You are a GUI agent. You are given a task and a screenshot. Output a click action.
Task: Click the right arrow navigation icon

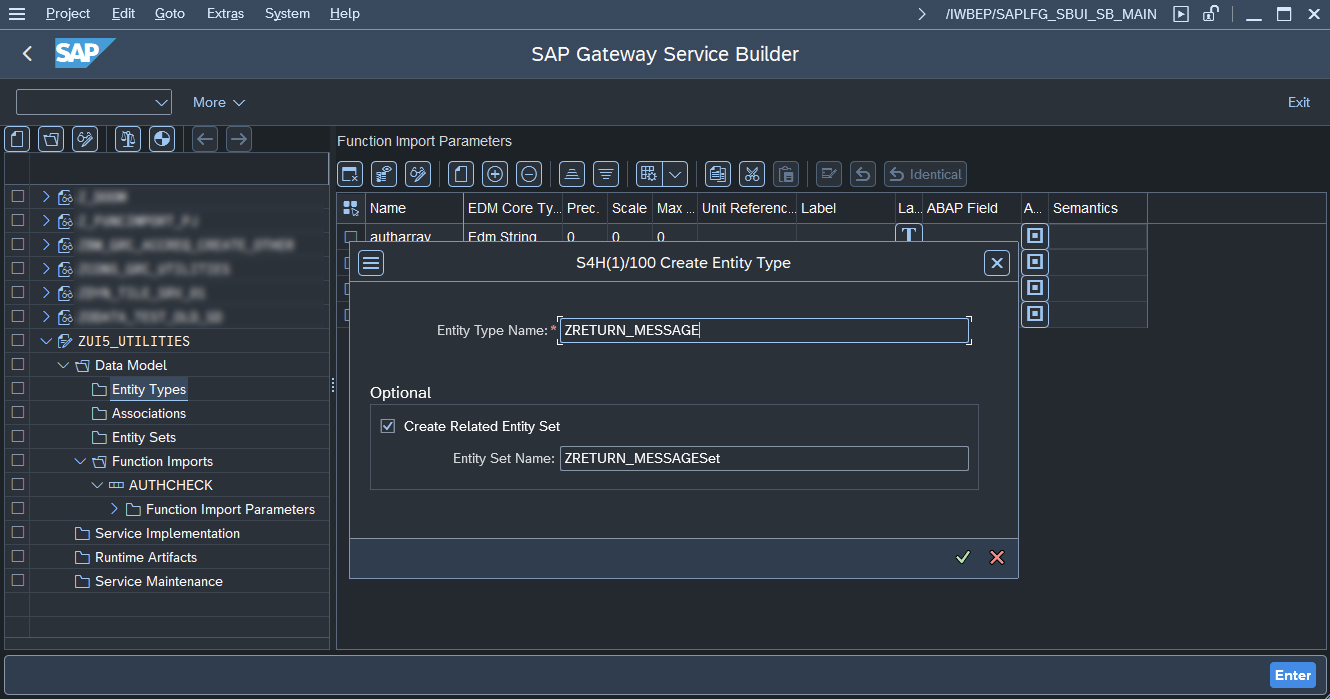tap(238, 139)
